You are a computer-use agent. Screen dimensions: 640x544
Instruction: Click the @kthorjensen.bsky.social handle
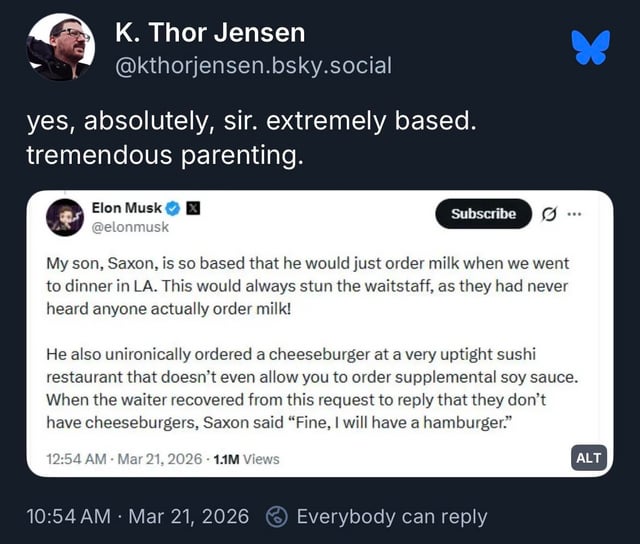pyautogui.click(x=253, y=66)
